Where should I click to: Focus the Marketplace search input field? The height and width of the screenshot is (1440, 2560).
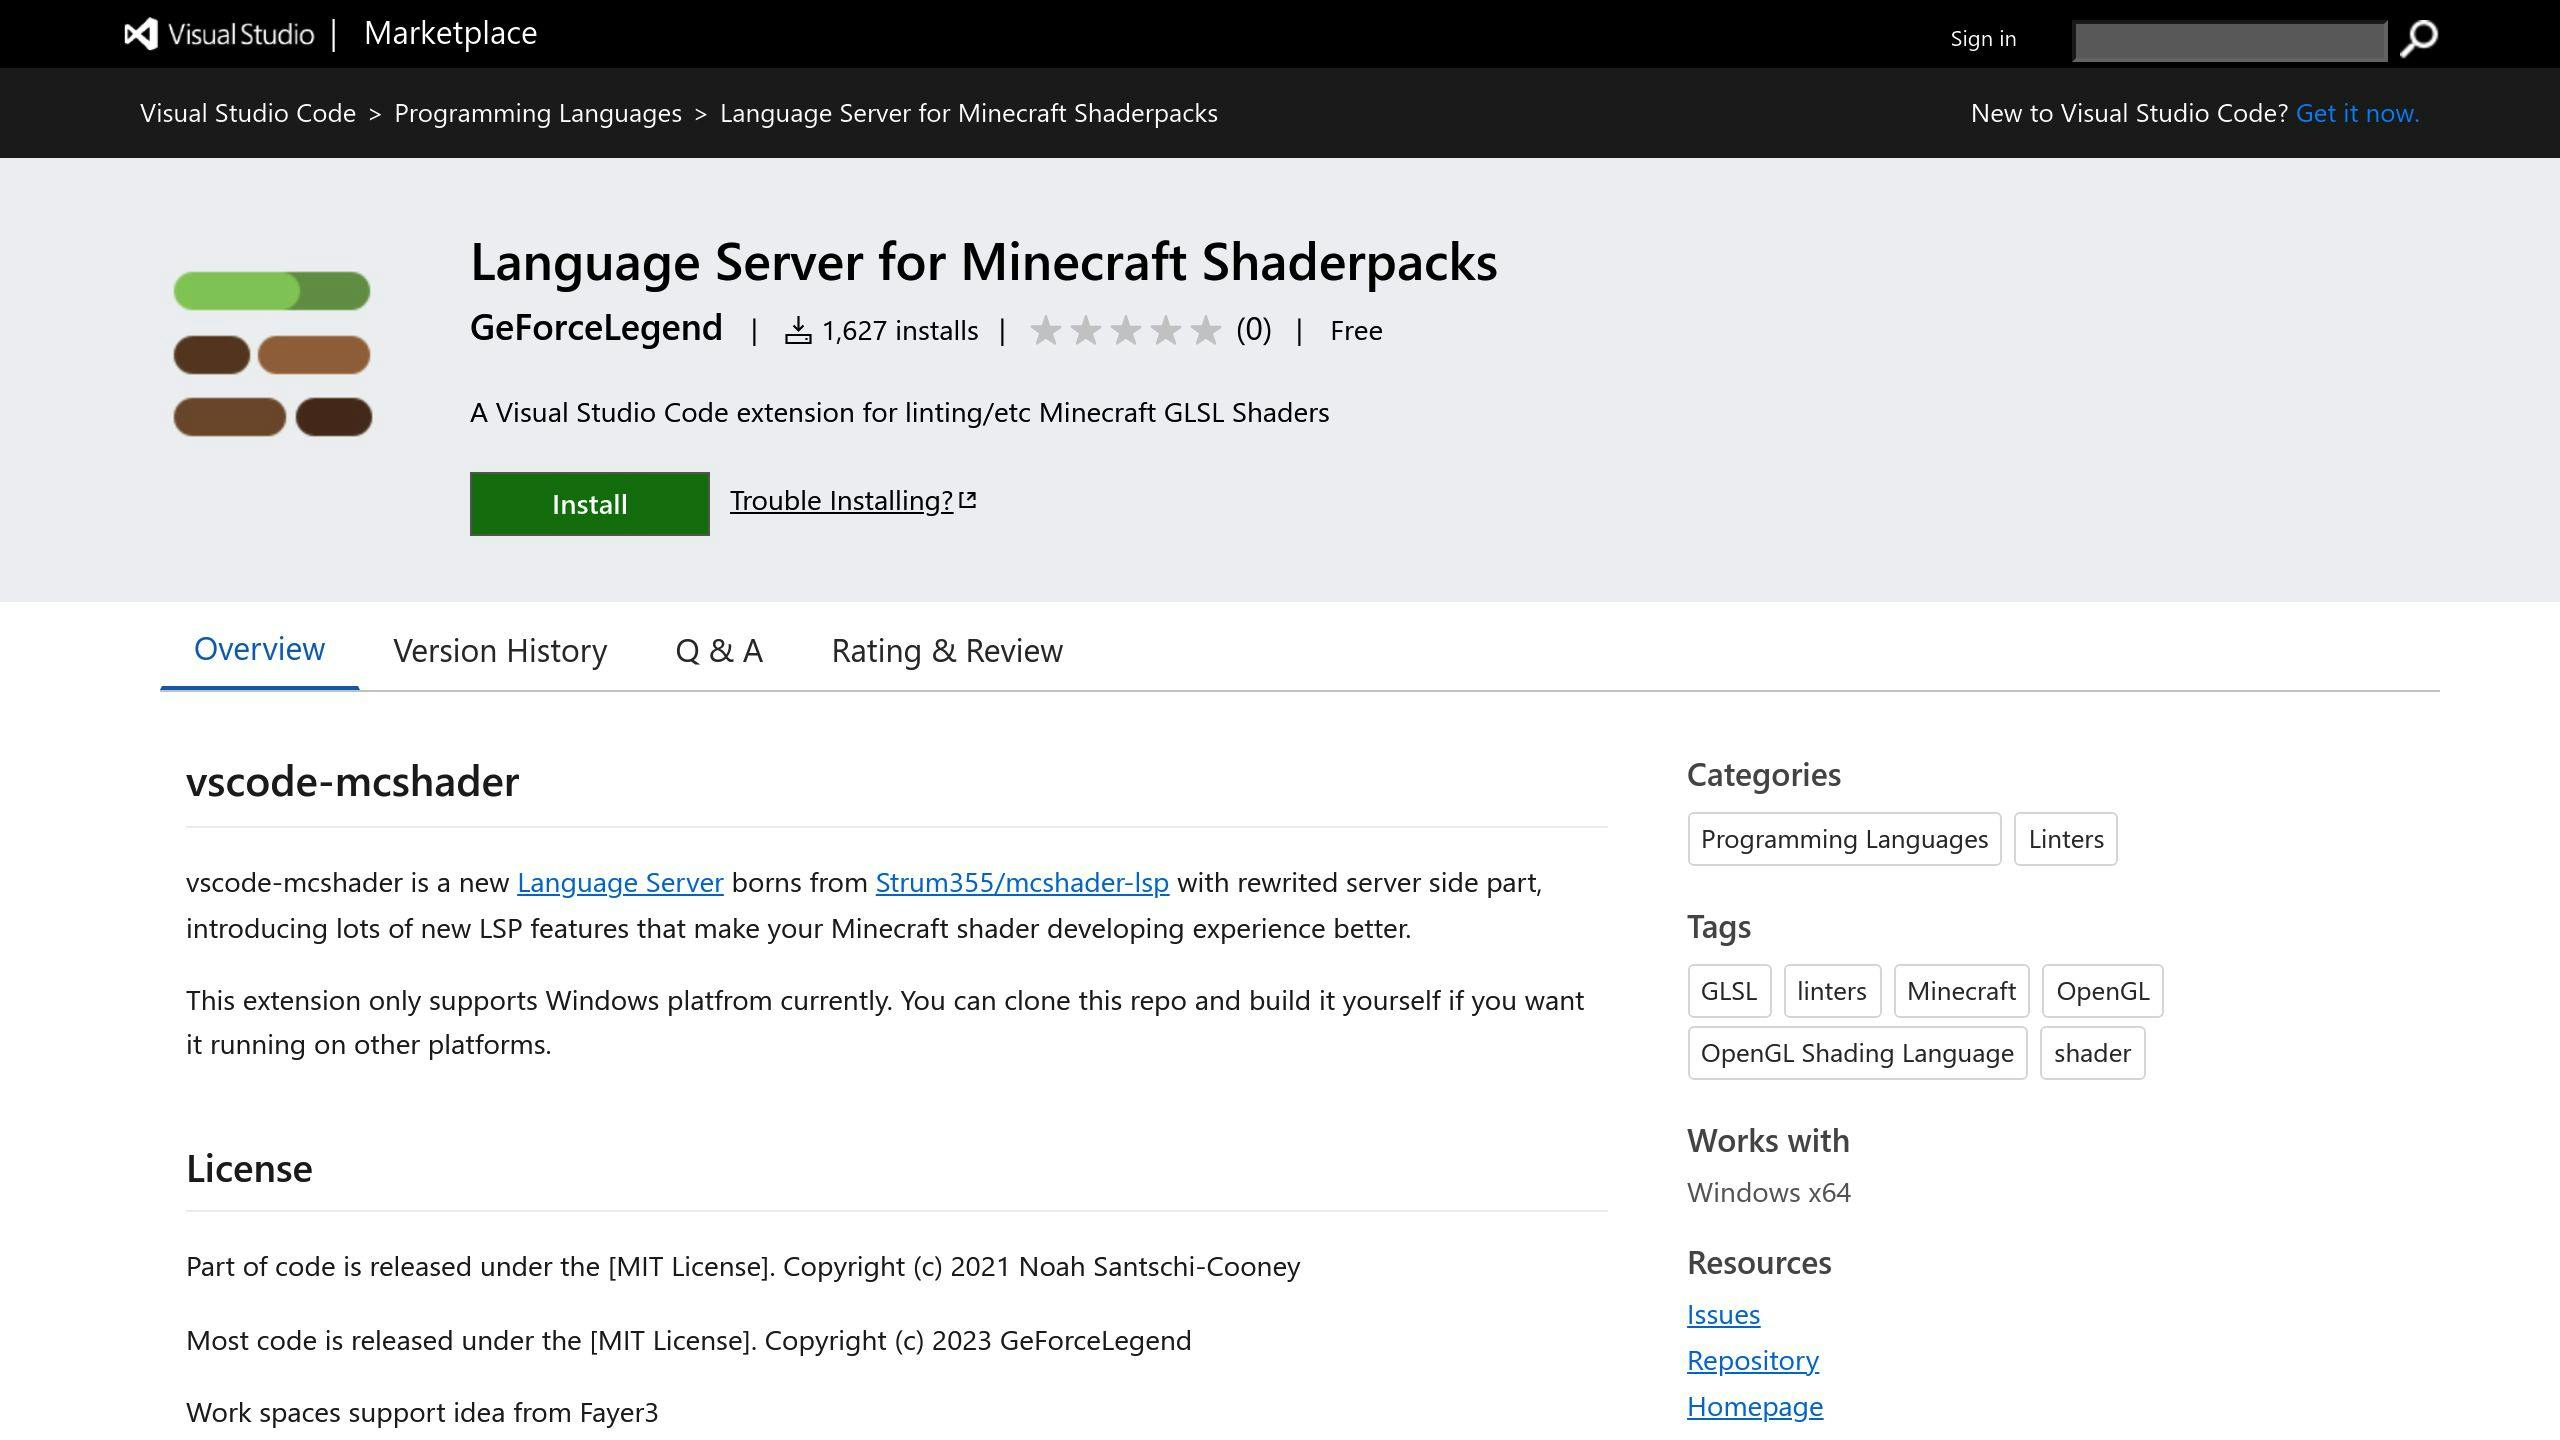click(x=2230, y=41)
